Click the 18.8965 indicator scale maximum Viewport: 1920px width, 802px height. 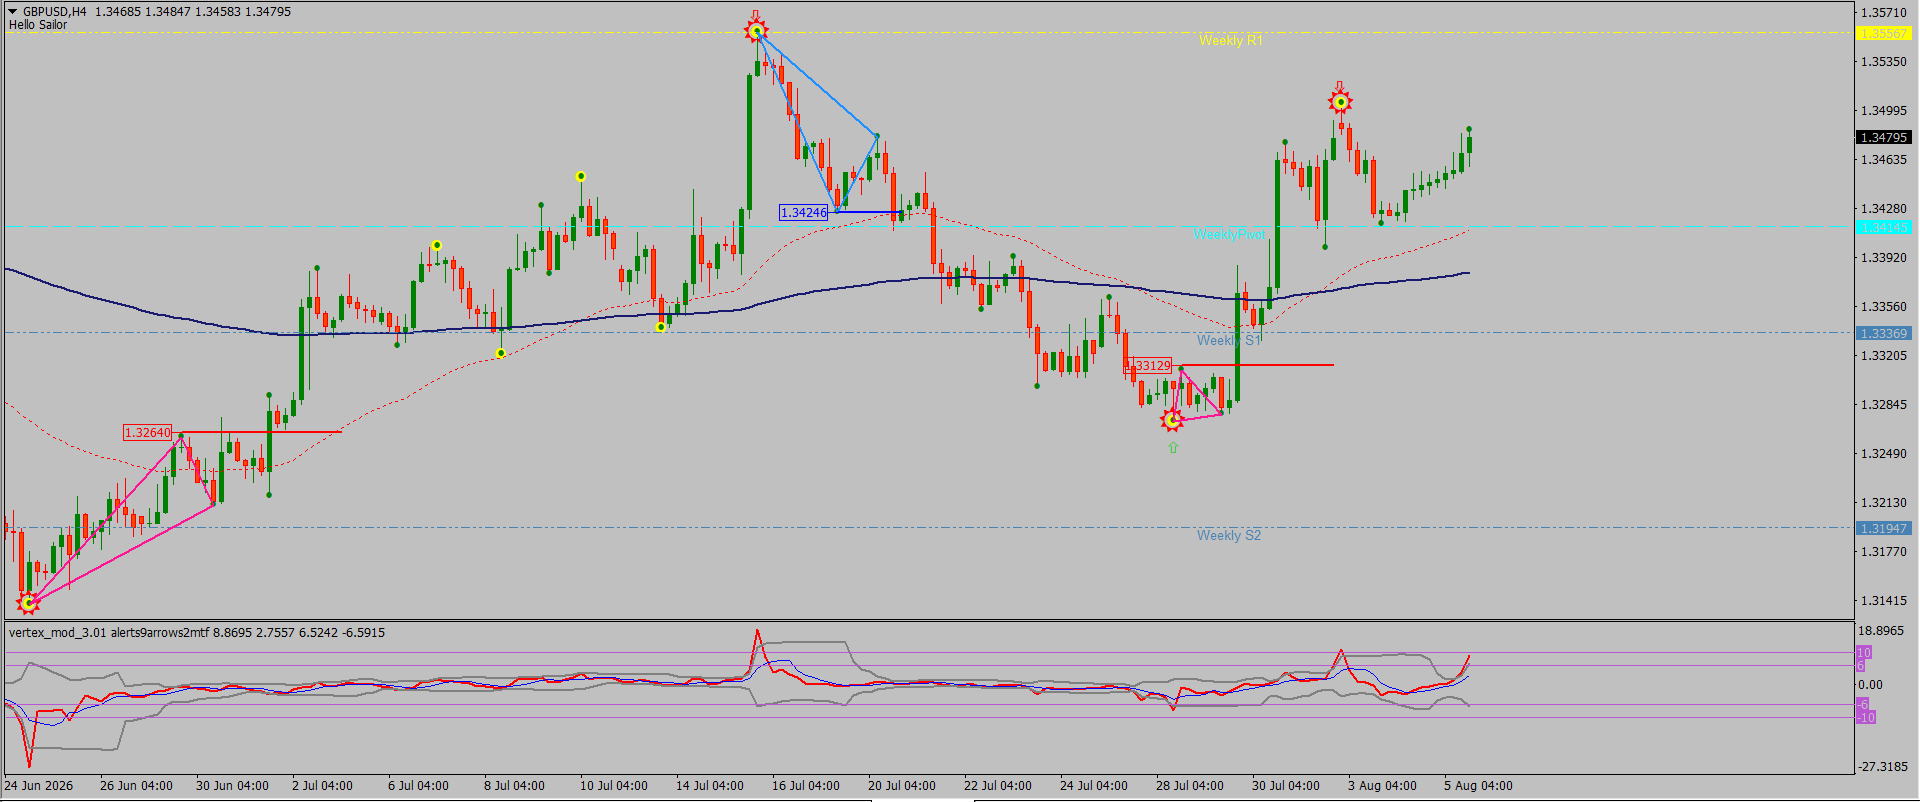pos(1880,630)
